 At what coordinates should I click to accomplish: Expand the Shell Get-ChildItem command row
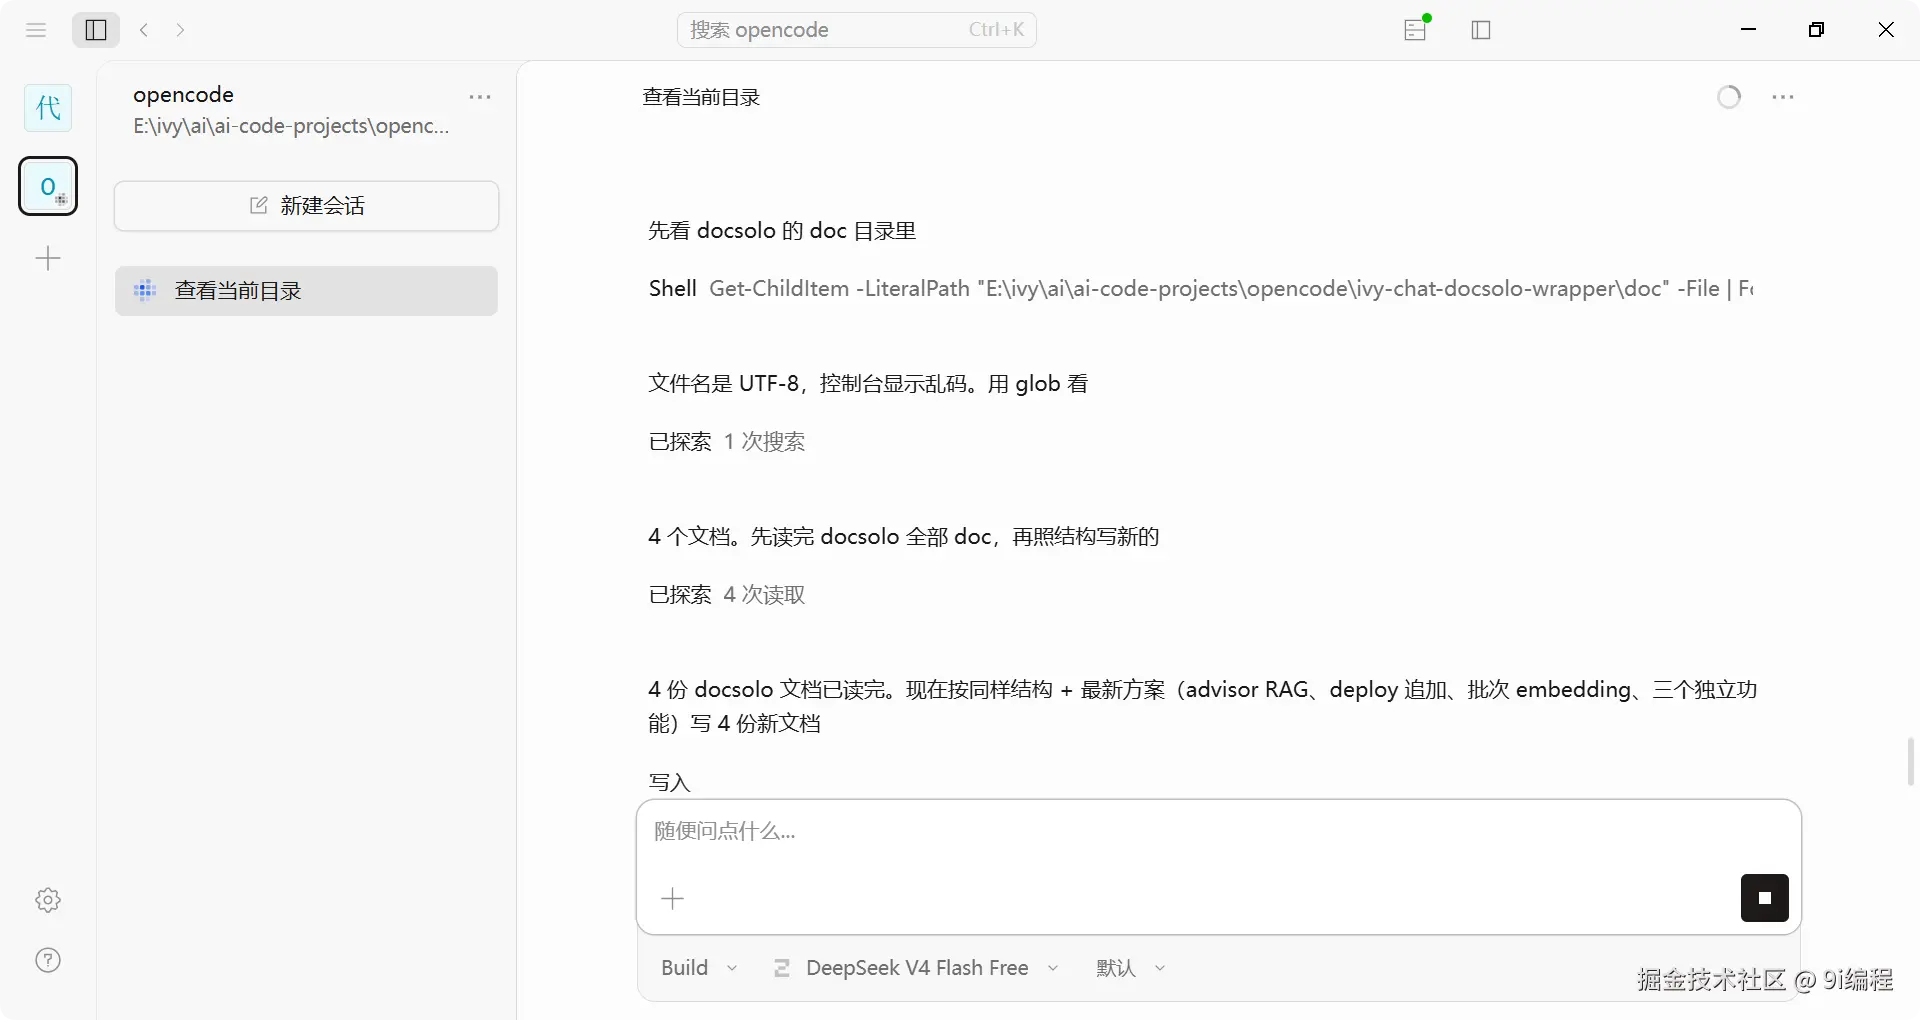(x=1200, y=289)
